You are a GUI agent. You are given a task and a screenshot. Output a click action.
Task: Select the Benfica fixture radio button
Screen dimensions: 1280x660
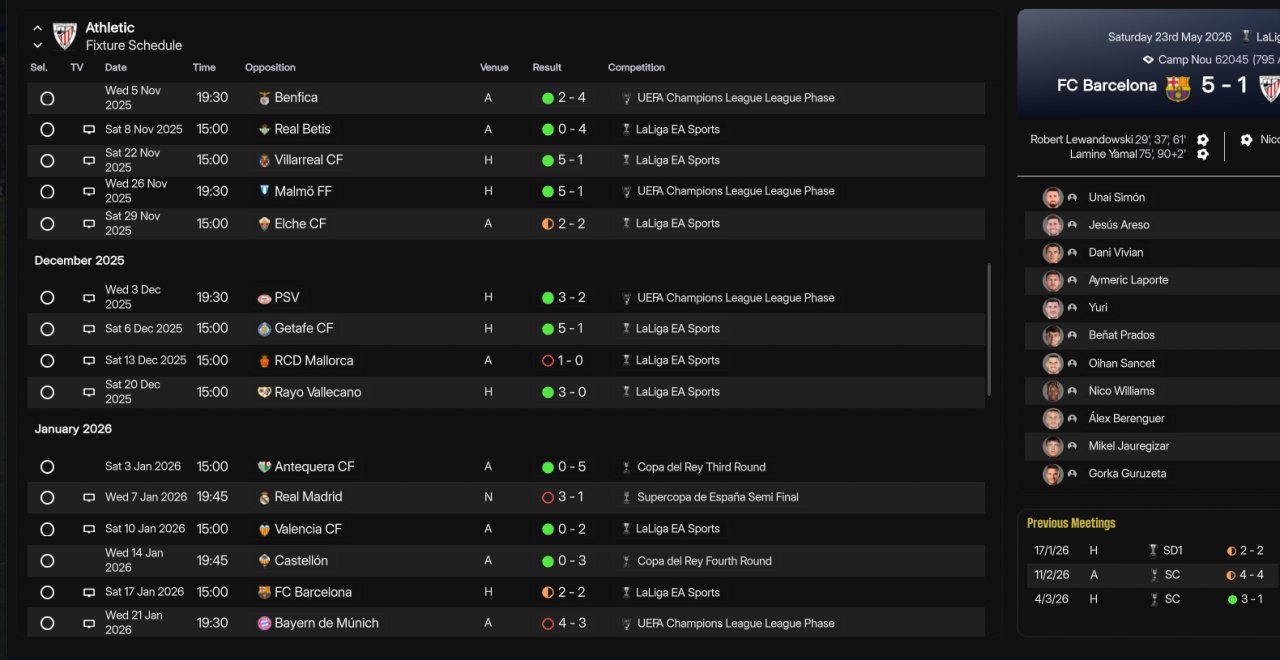point(47,98)
